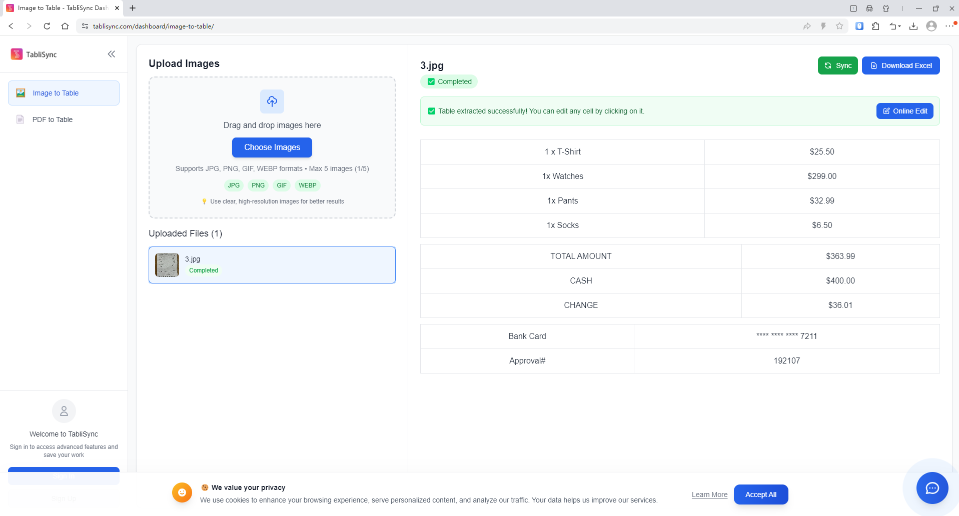
Task: Edit the '$36.01' cell
Action: point(840,305)
